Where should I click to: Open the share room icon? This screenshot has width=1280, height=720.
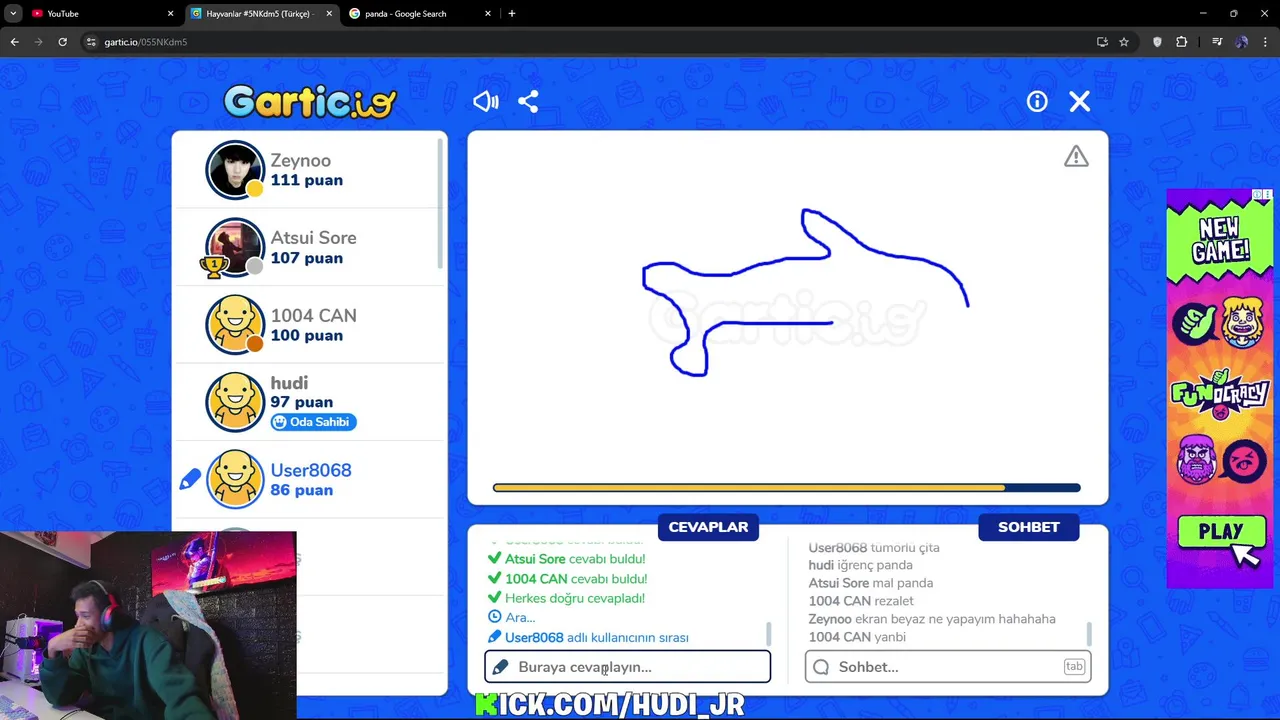coord(528,101)
